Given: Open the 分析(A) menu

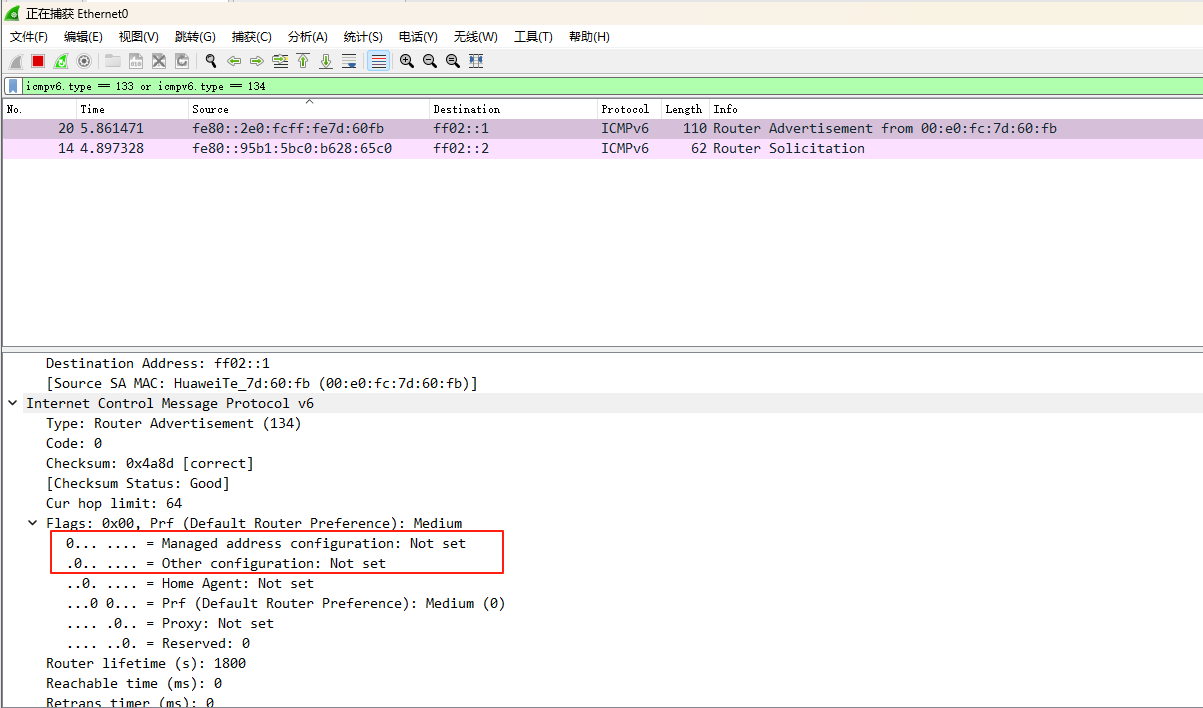Looking at the screenshot, I should pyautogui.click(x=307, y=37).
